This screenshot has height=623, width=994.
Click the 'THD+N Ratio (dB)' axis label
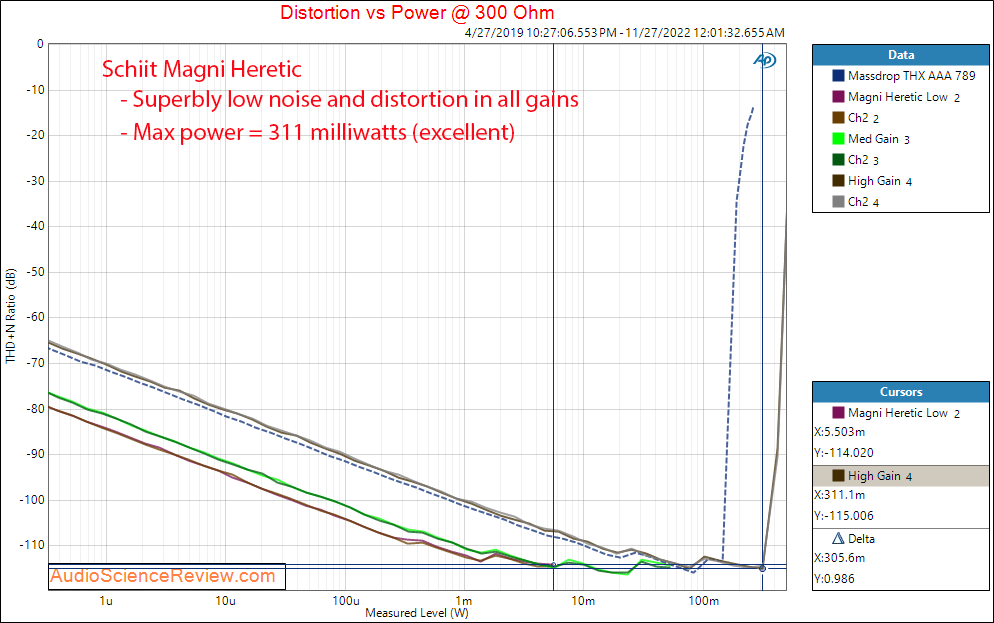click(10, 316)
